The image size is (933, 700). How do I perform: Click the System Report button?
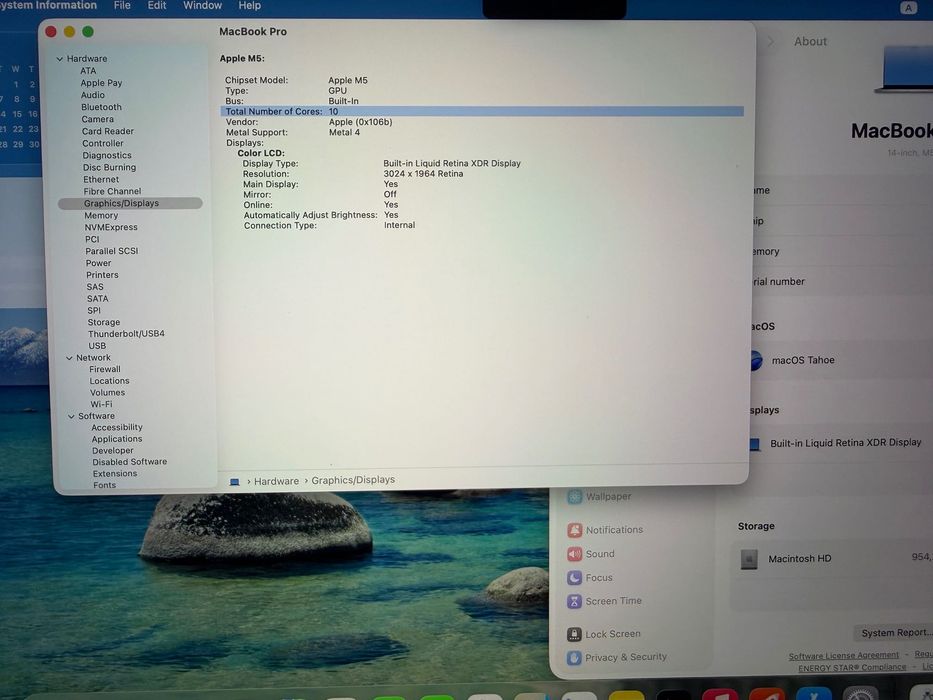pyautogui.click(x=894, y=633)
